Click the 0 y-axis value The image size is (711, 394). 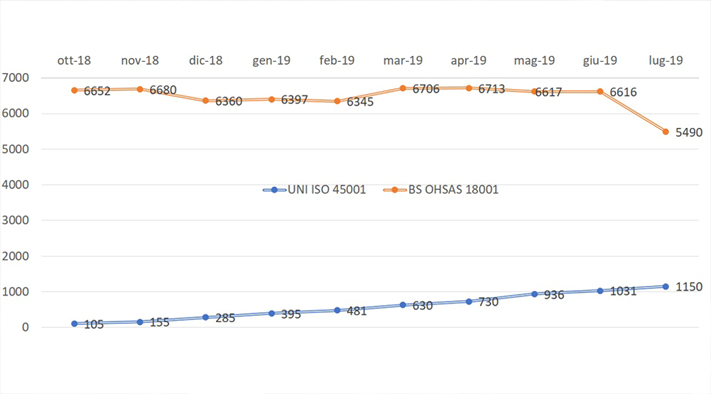pos(25,327)
